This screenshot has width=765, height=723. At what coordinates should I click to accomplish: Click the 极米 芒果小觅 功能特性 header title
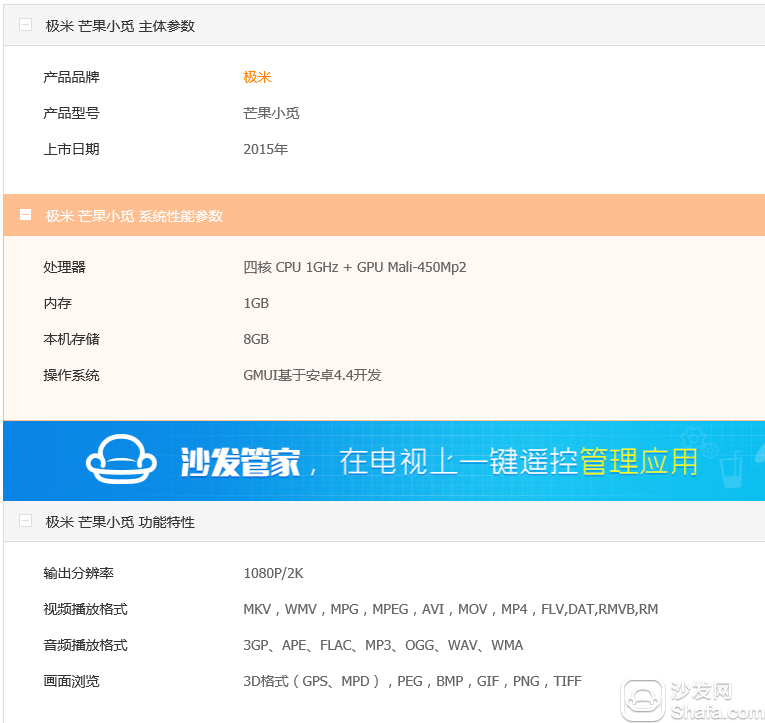click(x=120, y=522)
